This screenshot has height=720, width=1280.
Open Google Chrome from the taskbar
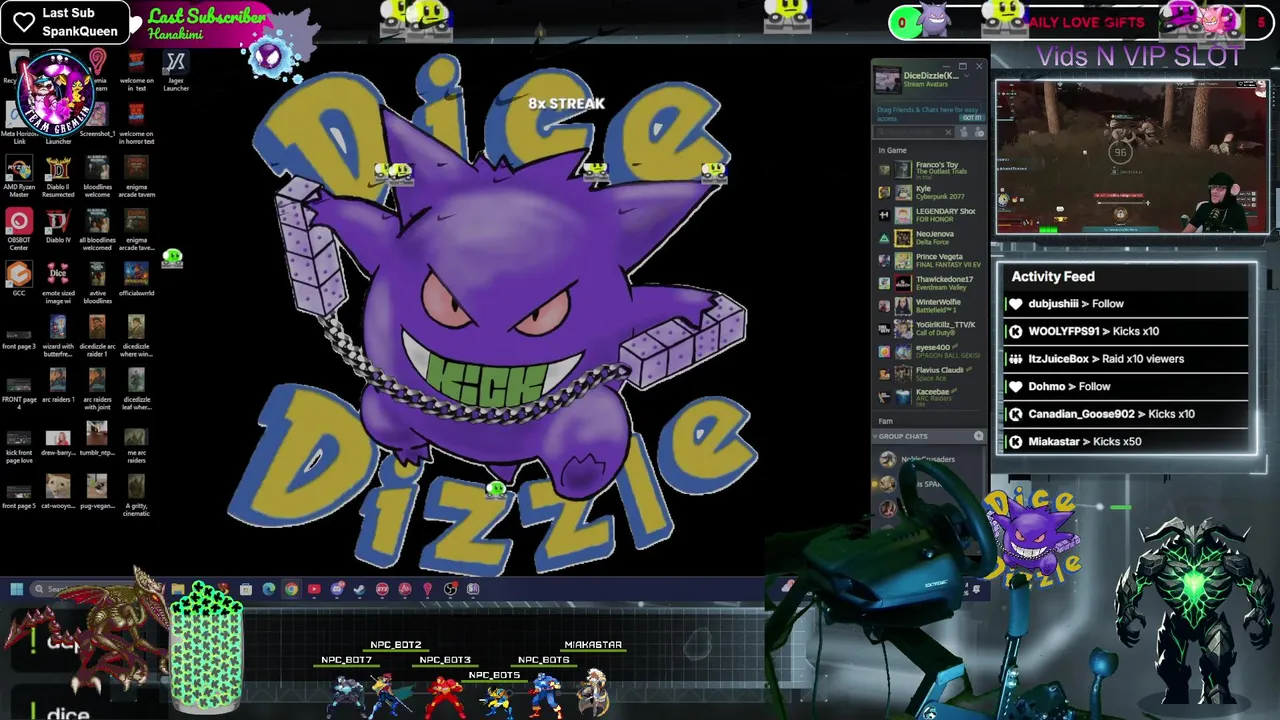[291, 589]
